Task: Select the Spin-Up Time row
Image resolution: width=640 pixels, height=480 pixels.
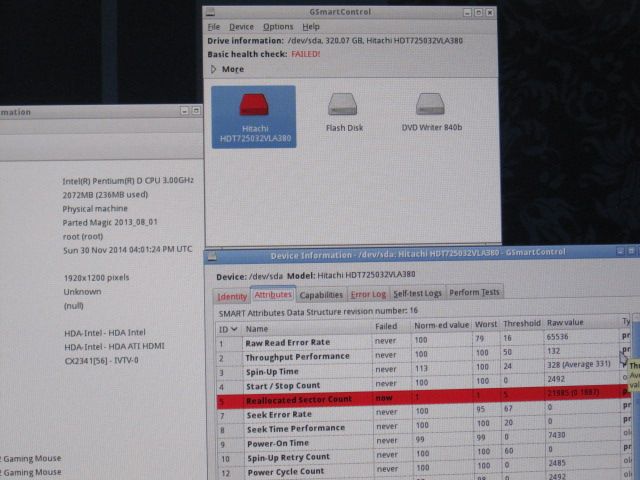Action: (x=423, y=368)
